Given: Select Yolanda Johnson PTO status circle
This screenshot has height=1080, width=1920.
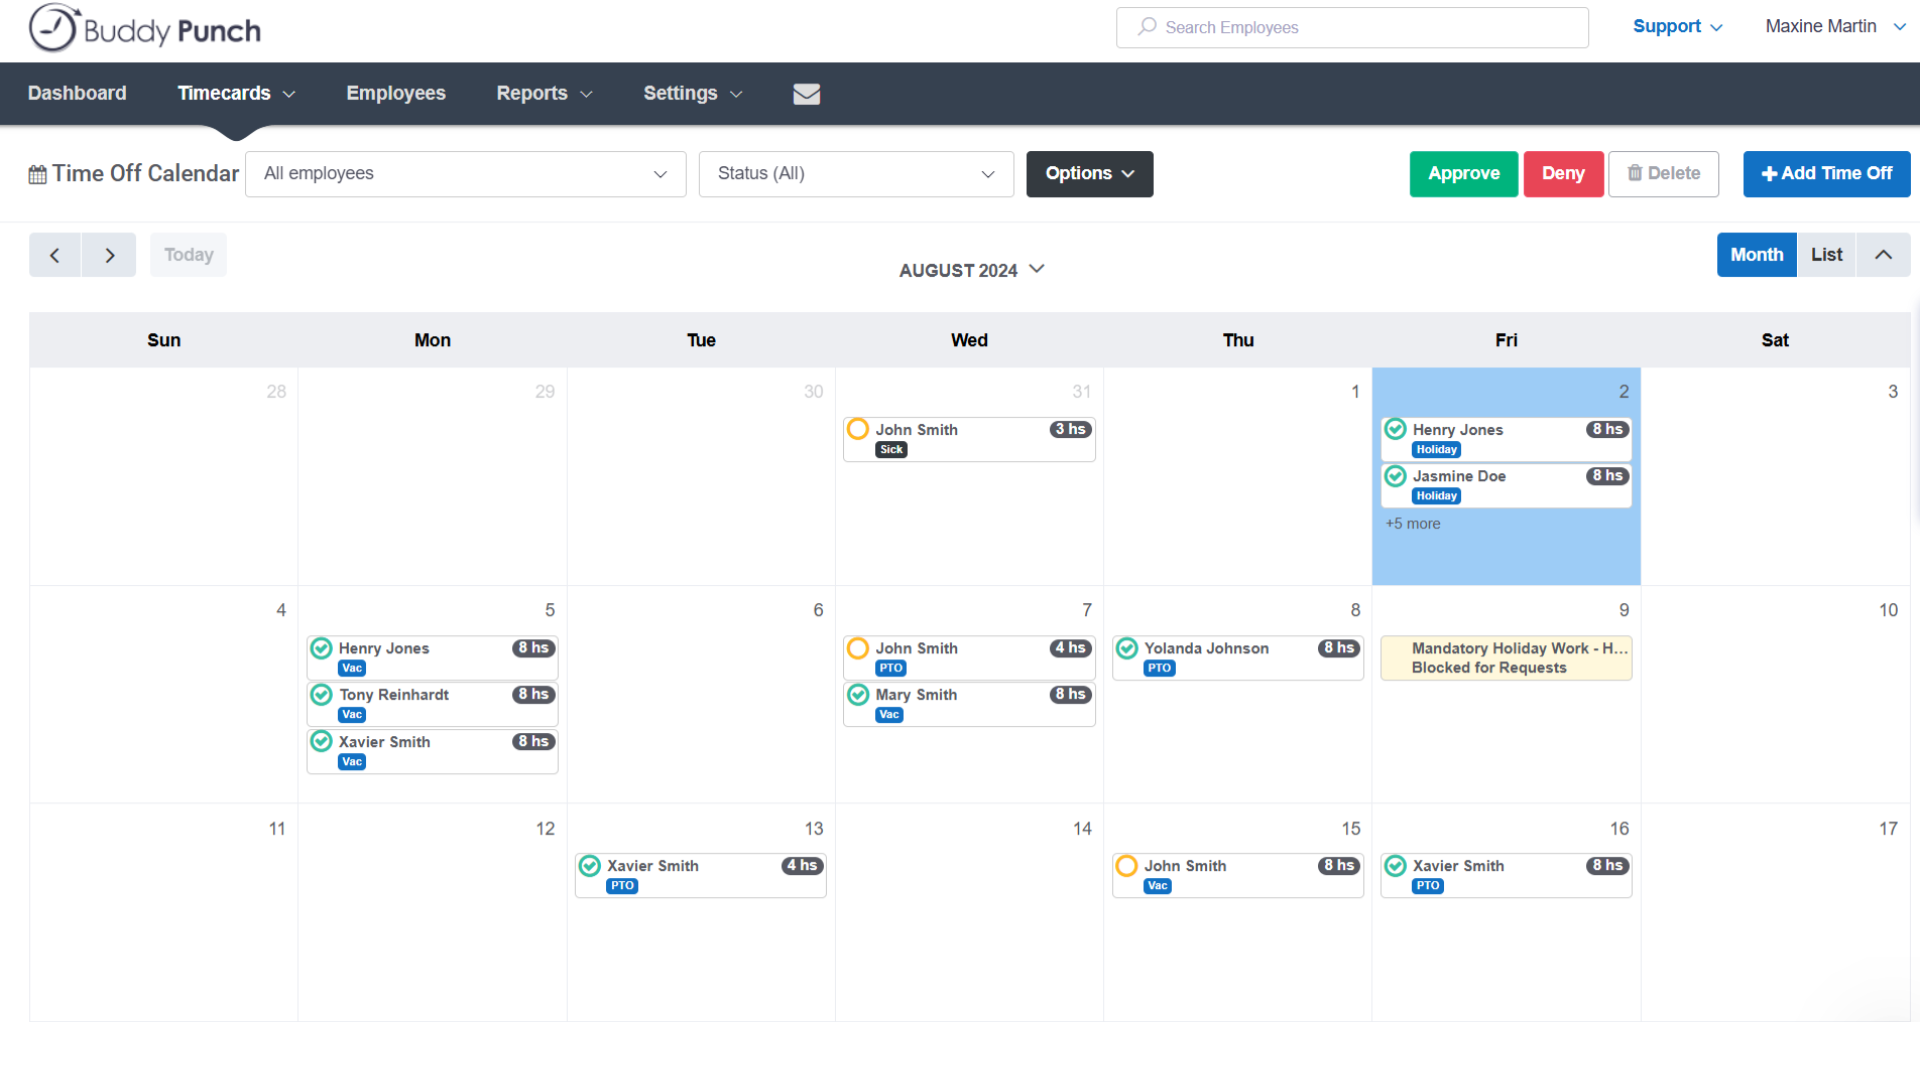Looking at the screenshot, I should [x=1127, y=648].
